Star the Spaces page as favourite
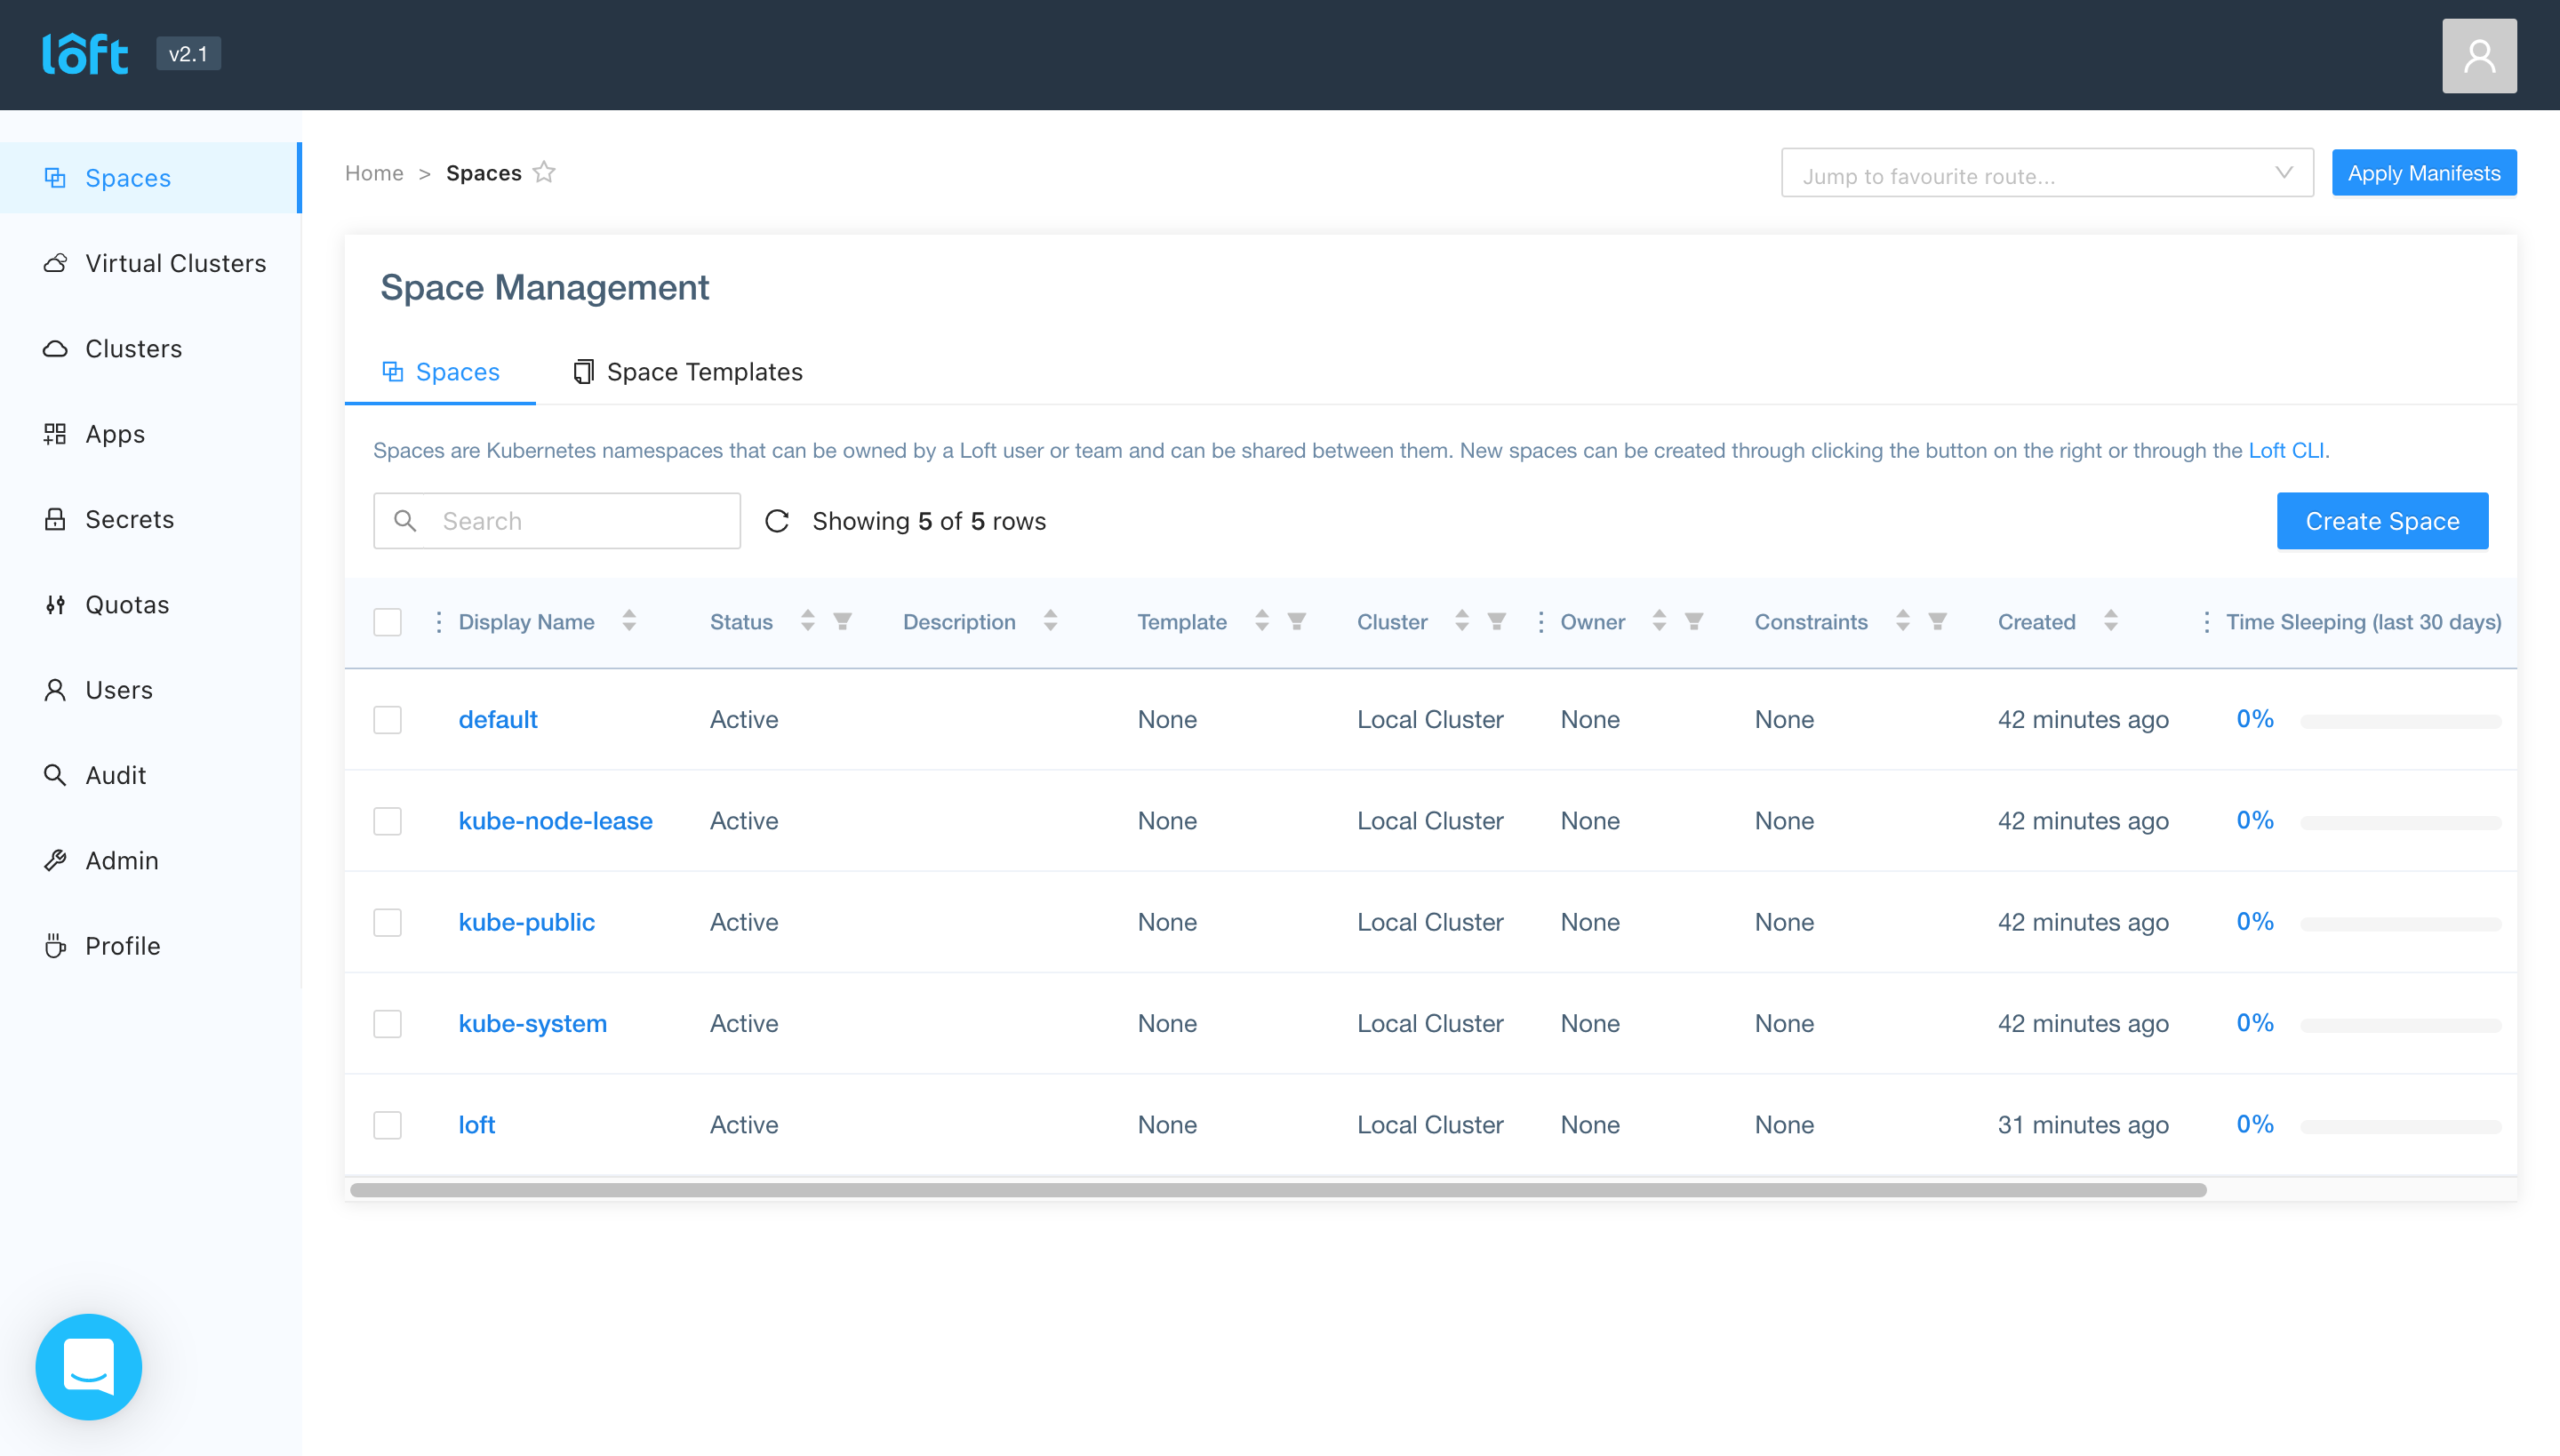The height and width of the screenshot is (1456, 2560). pos(544,173)
